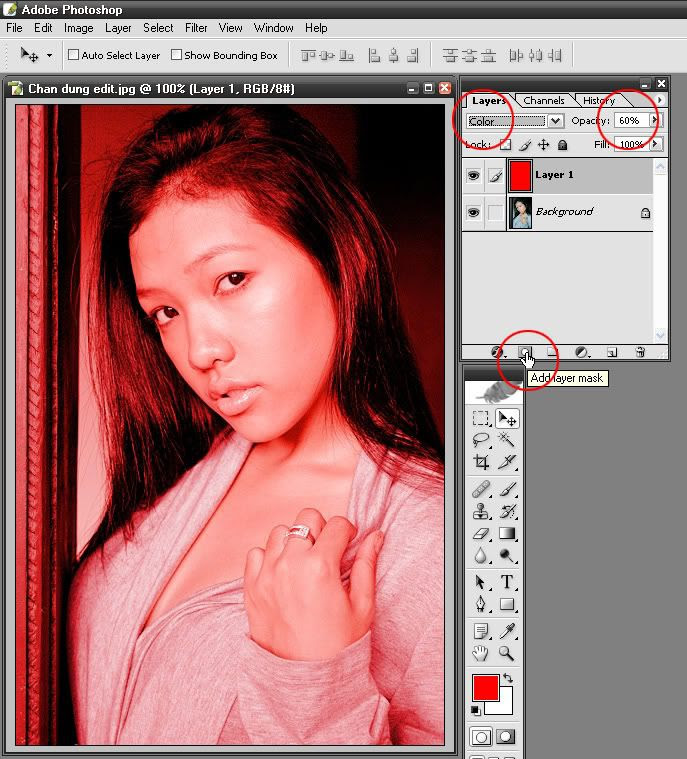The width and height of the screenshot is (687, 759).
Task: Open the Edit menu
Action: coord(43,28)
